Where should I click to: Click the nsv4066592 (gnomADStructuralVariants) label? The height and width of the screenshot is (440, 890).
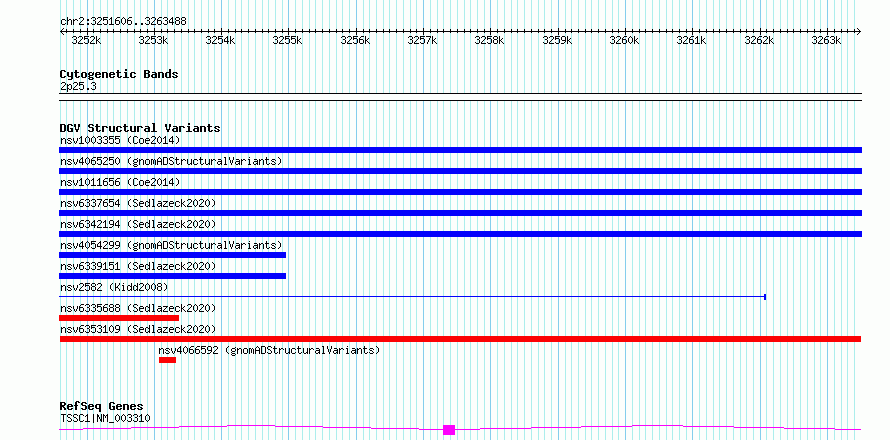(270, 350)
